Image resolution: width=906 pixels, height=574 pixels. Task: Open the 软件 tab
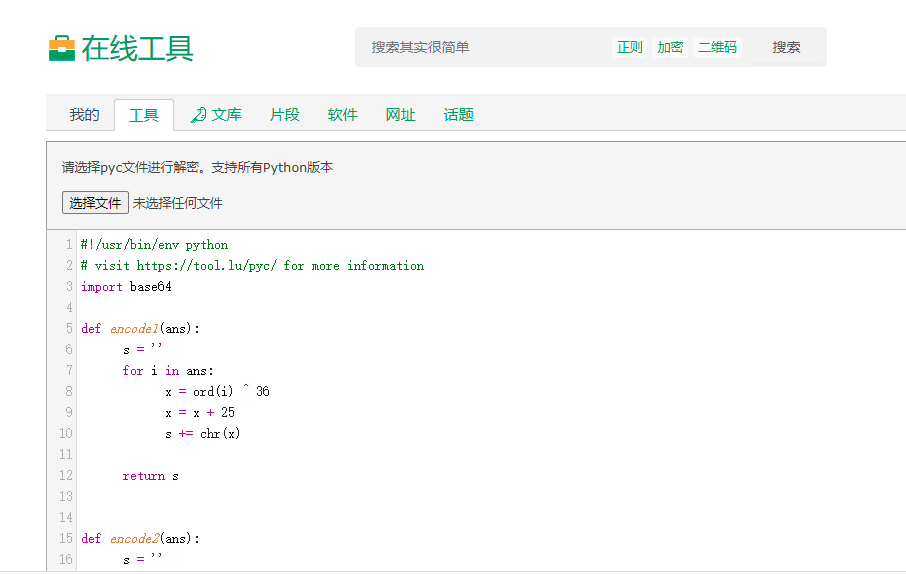(343, 114)
